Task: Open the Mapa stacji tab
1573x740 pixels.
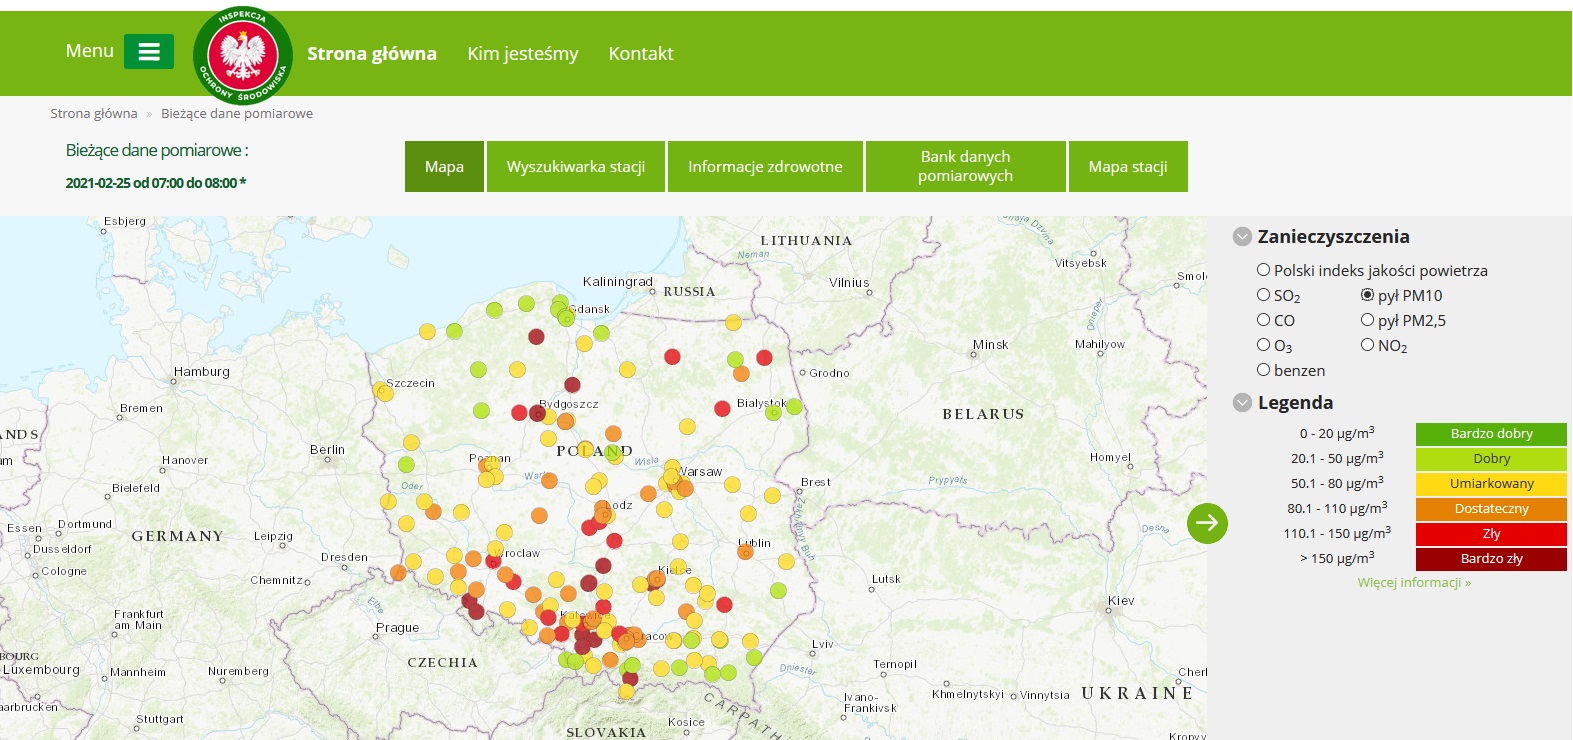Action: coord(1128,166)
